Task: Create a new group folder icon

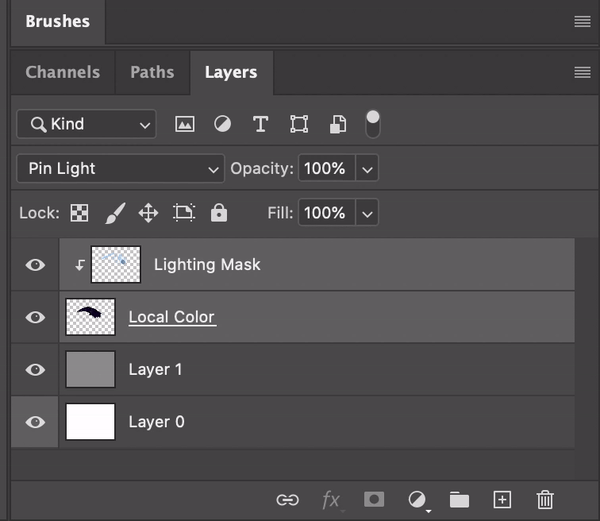Action: 459,500
